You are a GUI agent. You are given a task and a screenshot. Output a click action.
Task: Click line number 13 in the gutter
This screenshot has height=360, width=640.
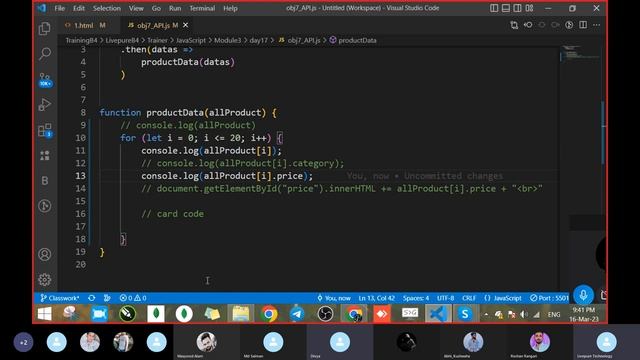[80, 176]
